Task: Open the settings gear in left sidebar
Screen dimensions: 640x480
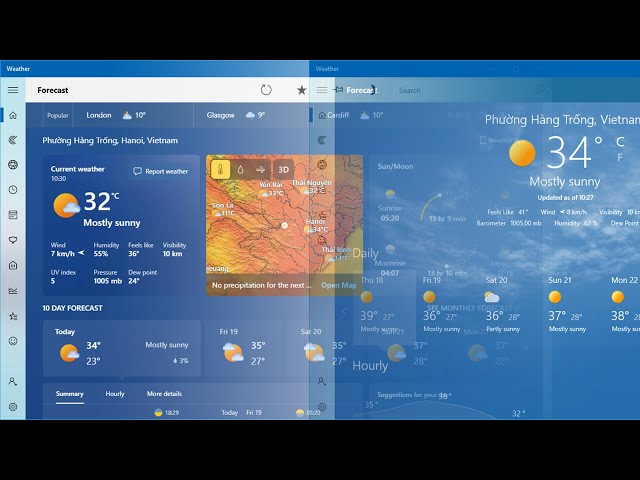Action: point(13,407)
